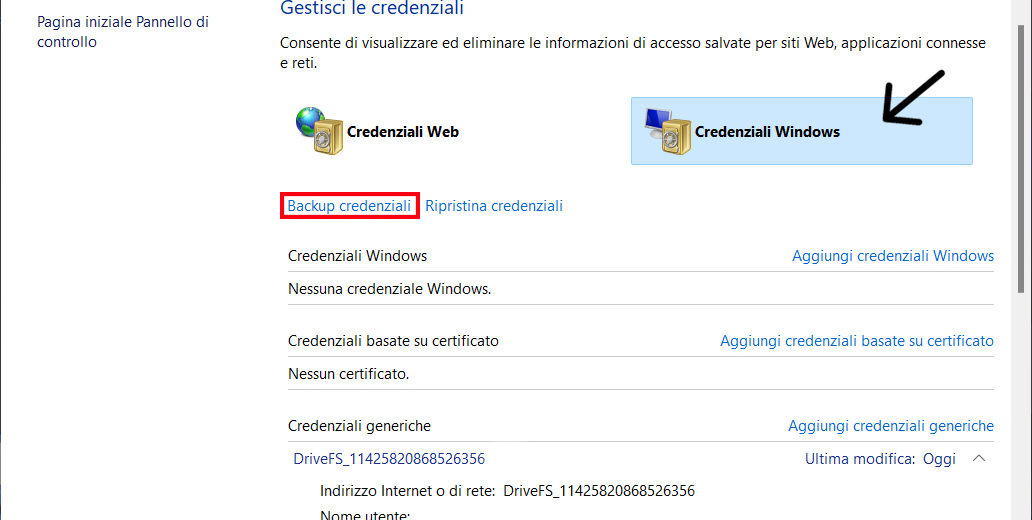1032x520 pixels.
Task: Click the Nessuna credenziale Windows text
Action: (x=390, y=289)
